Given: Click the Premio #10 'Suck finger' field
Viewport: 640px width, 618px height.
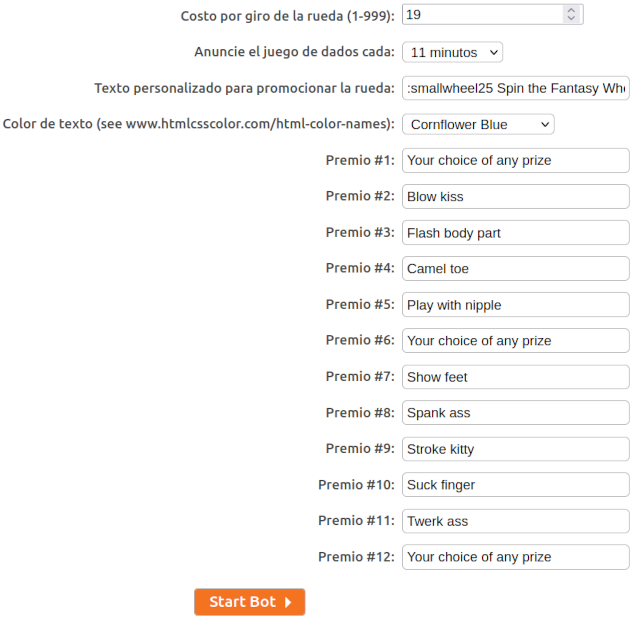Looking at the screenshot, I should [x=515, y=485].
